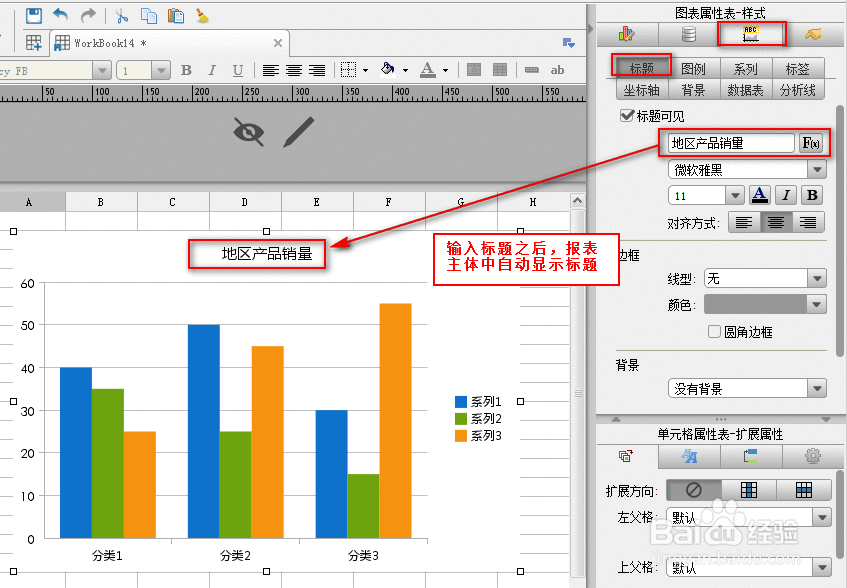Open the chart Style (ABC) properties icon

point(751,33)
